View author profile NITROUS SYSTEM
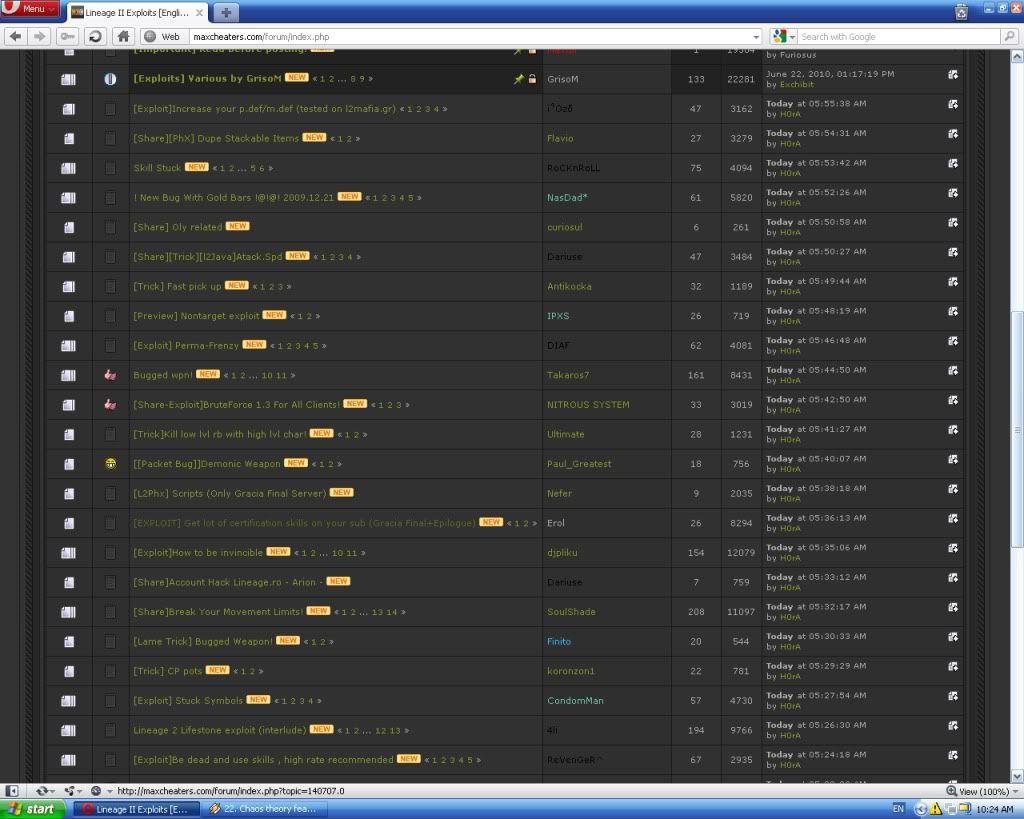This screenshot has width=1024, height=819. click(x=588, y=404)
